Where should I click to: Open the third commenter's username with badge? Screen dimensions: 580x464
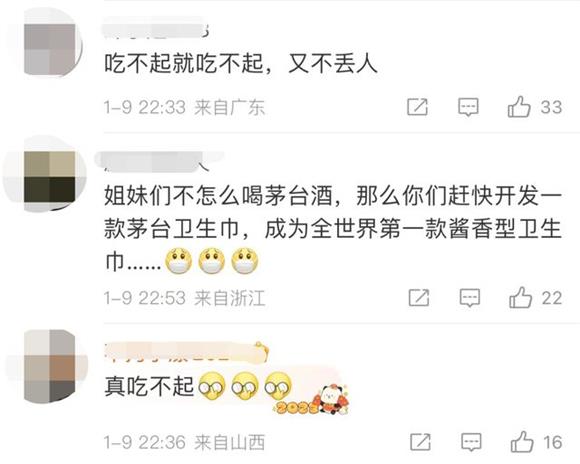tap(187, 352)
